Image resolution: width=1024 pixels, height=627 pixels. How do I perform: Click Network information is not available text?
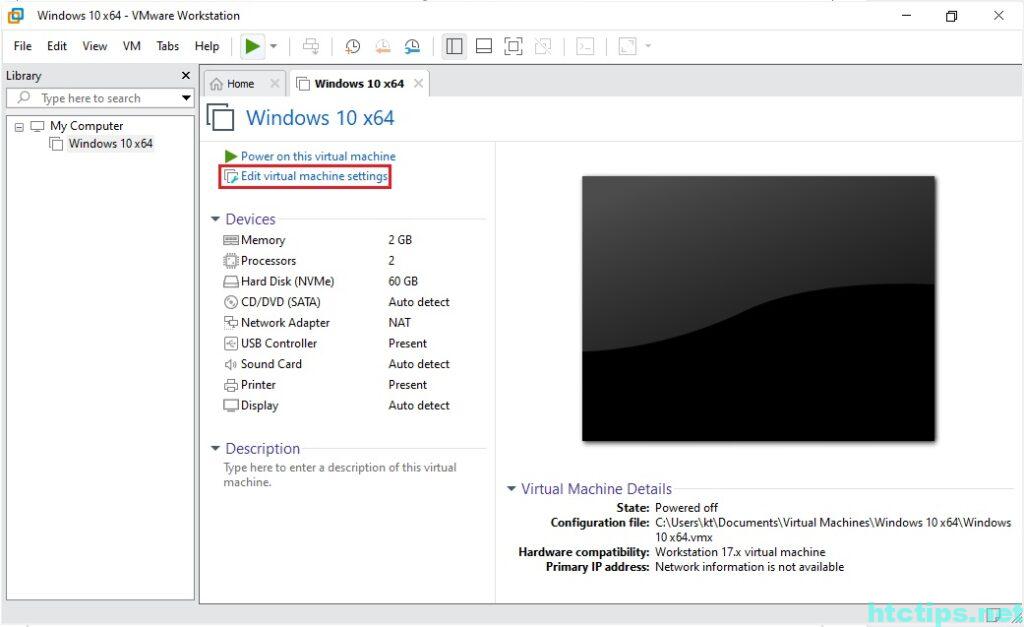[749, 567]
